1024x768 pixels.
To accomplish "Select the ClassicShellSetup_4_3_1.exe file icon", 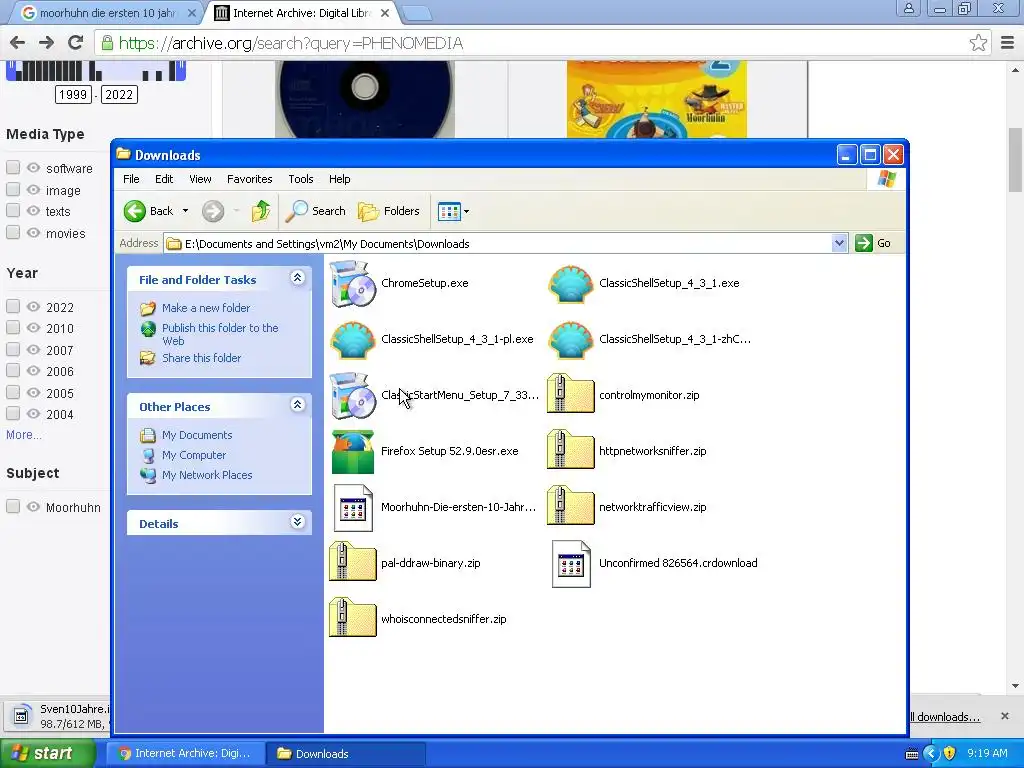I will click(x=571, y=283).
